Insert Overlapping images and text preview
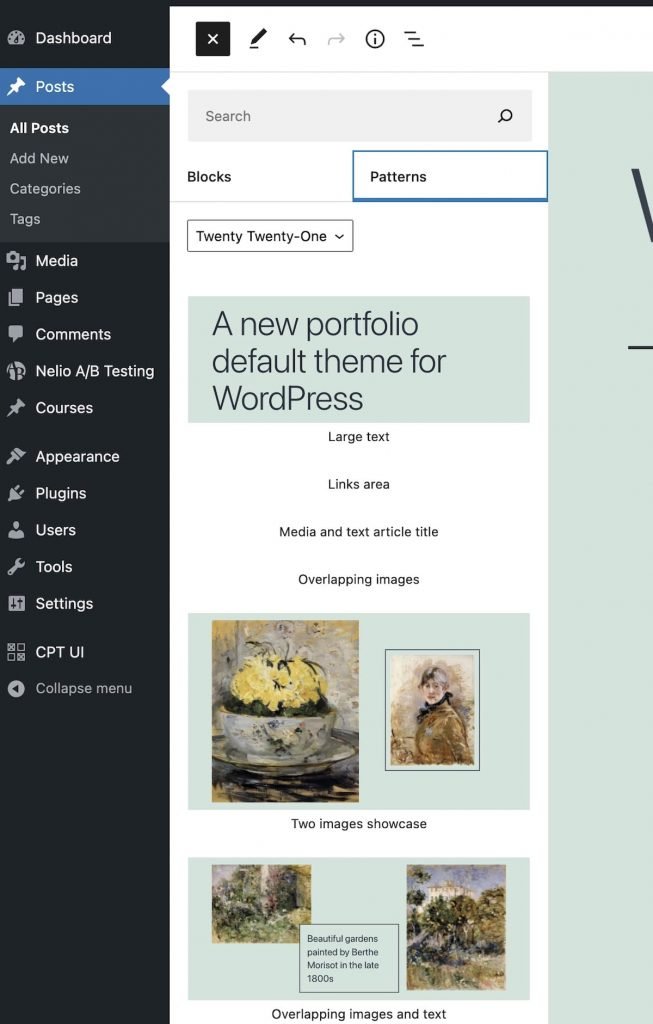This screenshot has height=1024, width=653. tap(358, 929)
